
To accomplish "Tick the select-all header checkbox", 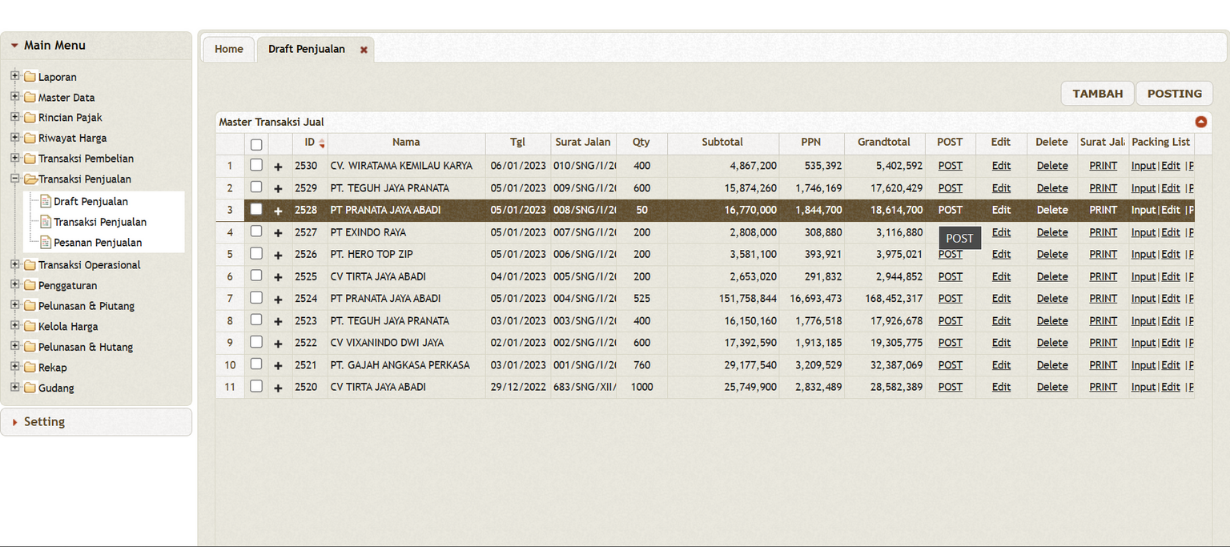I will [256, 144].
